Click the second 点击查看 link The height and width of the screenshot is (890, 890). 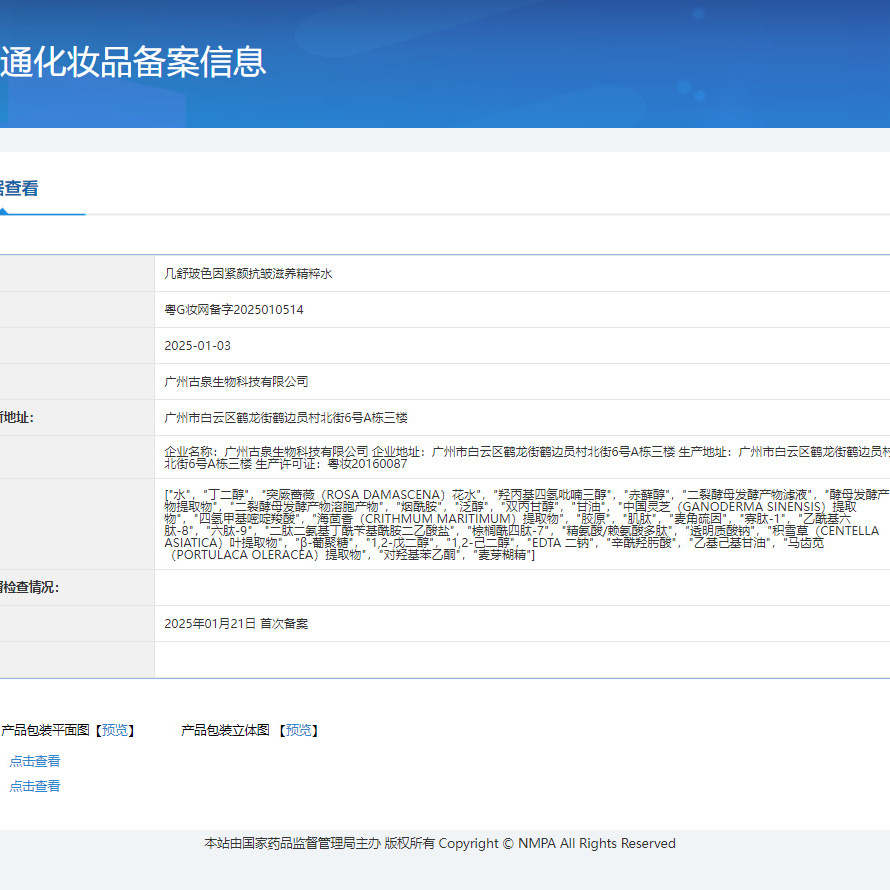pyautogui.click(x=35, y=786)
